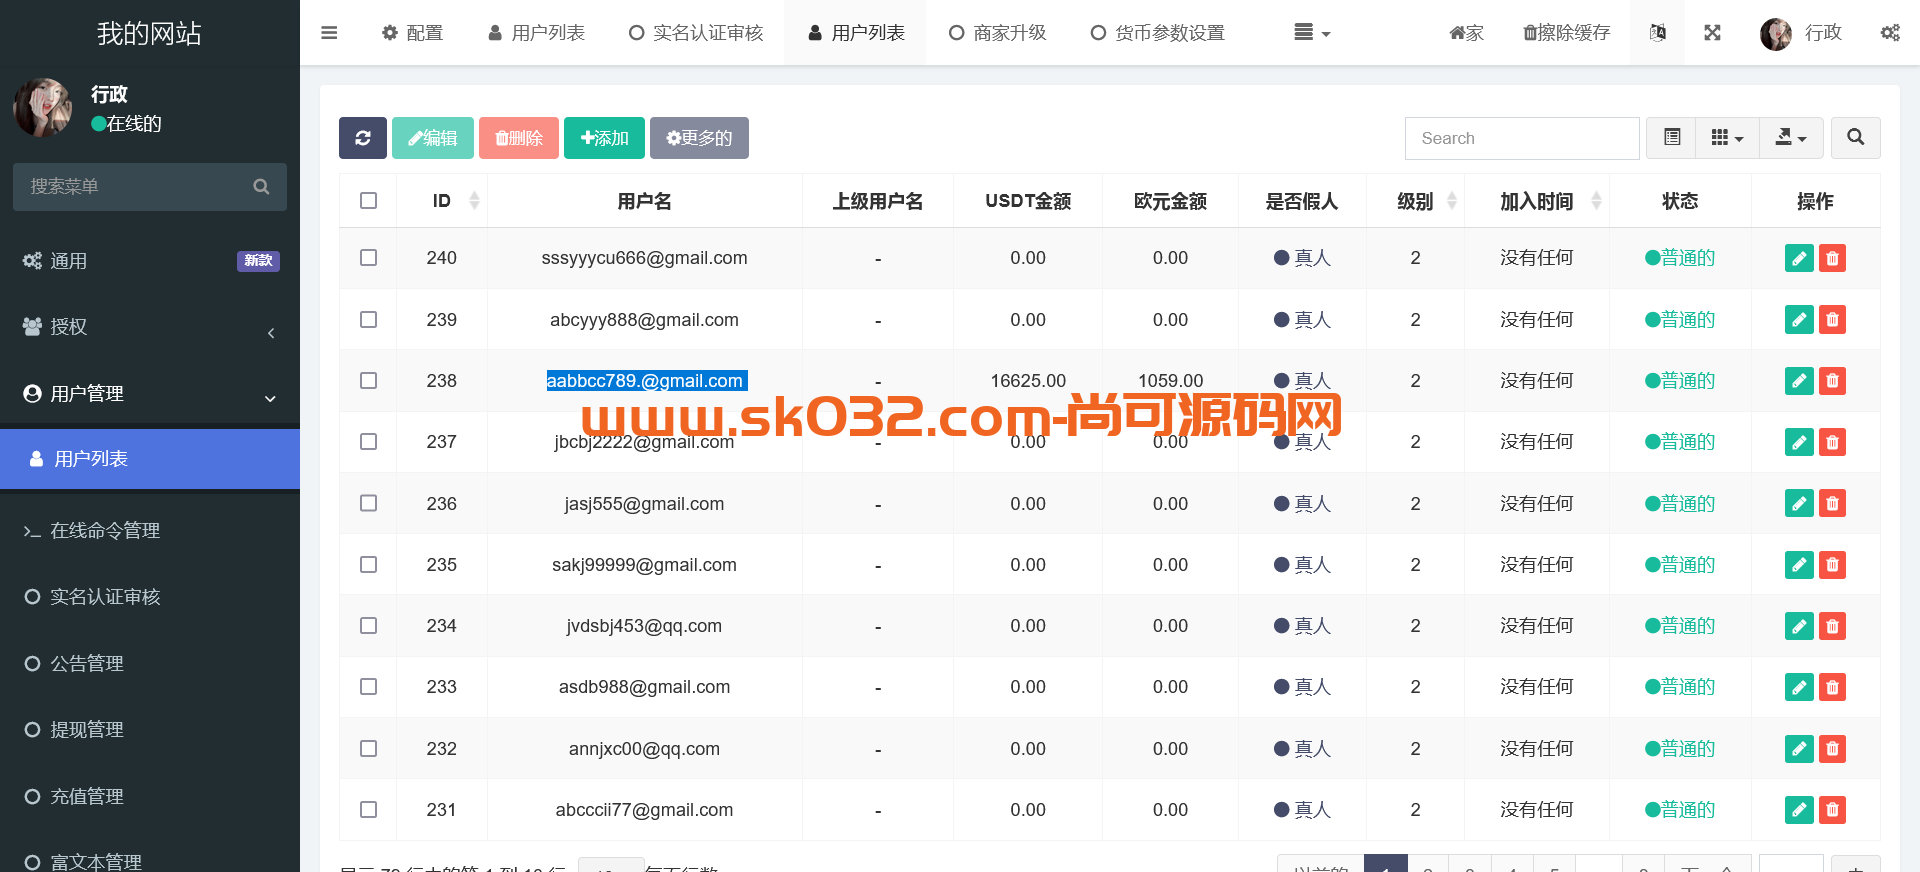
Task: Open the columns grid dropdown
Action: click(1727, 138)
